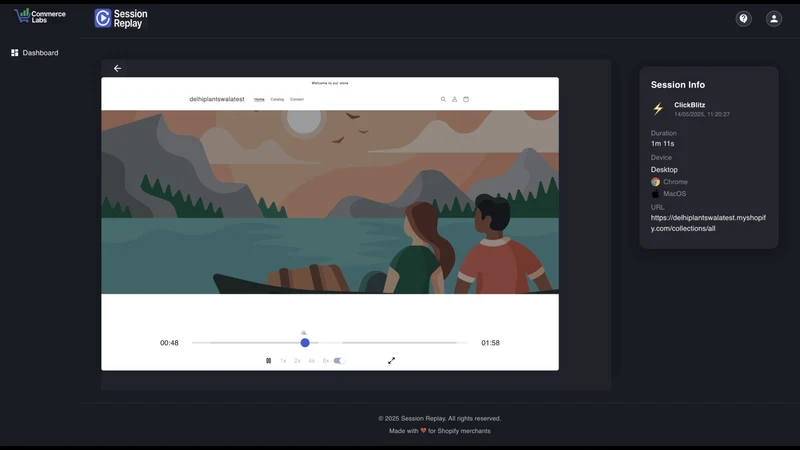Pause the session replay playback
Screen dimensions: 800x450
pyautogui.click(x=268, y=361)
